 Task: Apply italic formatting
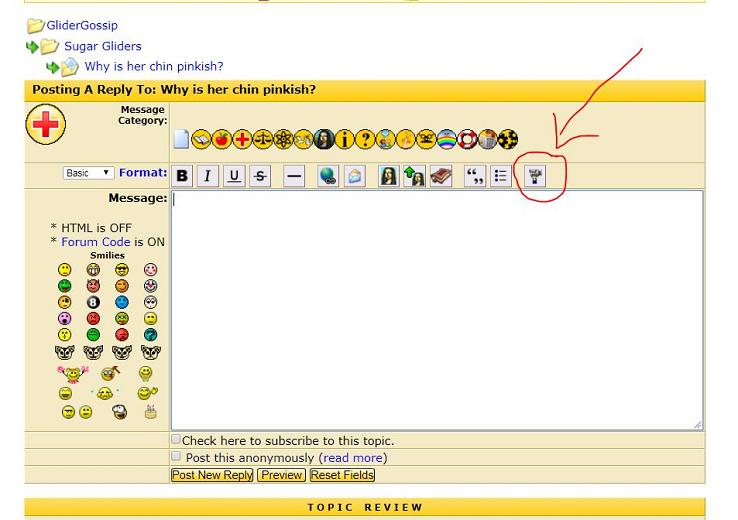(208, 176)
